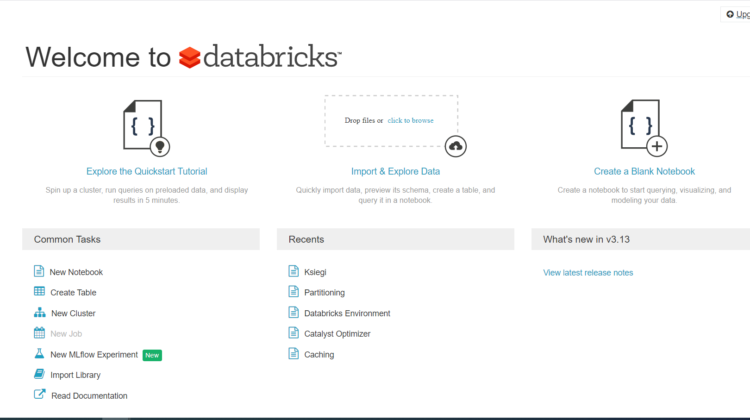The image size is (750, 420).
Task: Open recent Databricks Environment notebook
Action: 347,313
